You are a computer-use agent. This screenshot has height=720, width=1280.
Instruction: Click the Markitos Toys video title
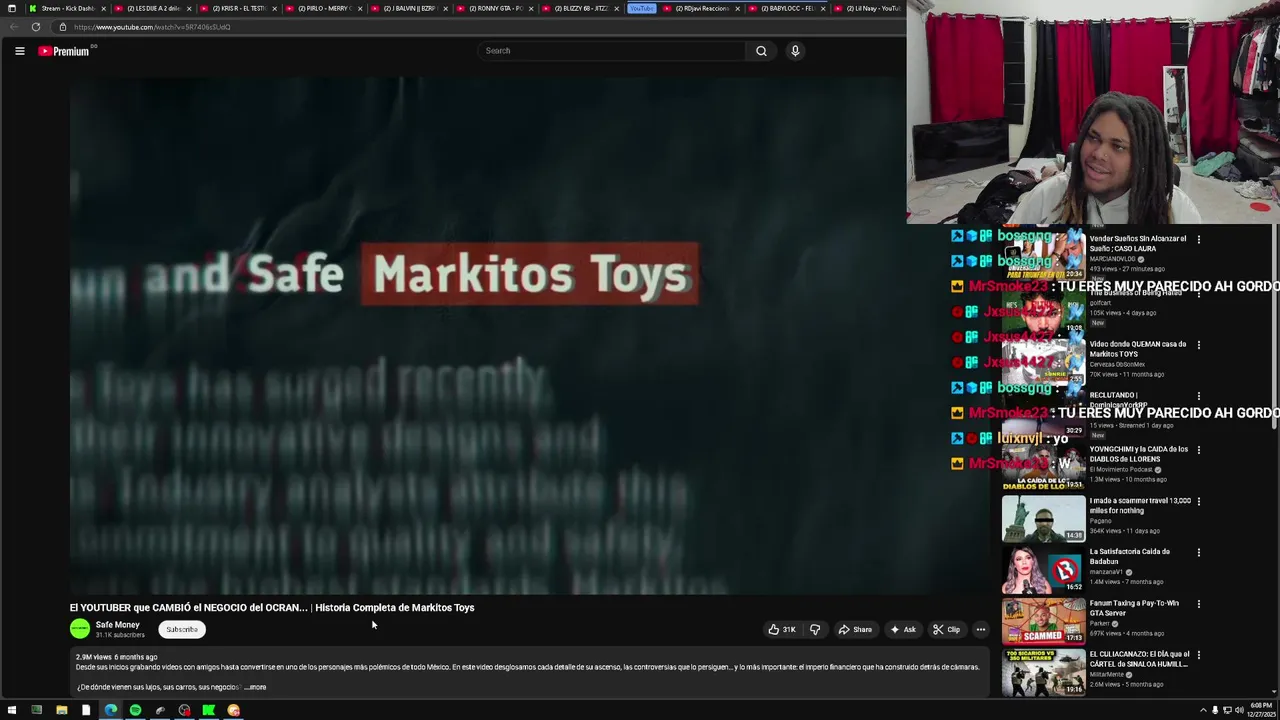click(x=272, y=607)
